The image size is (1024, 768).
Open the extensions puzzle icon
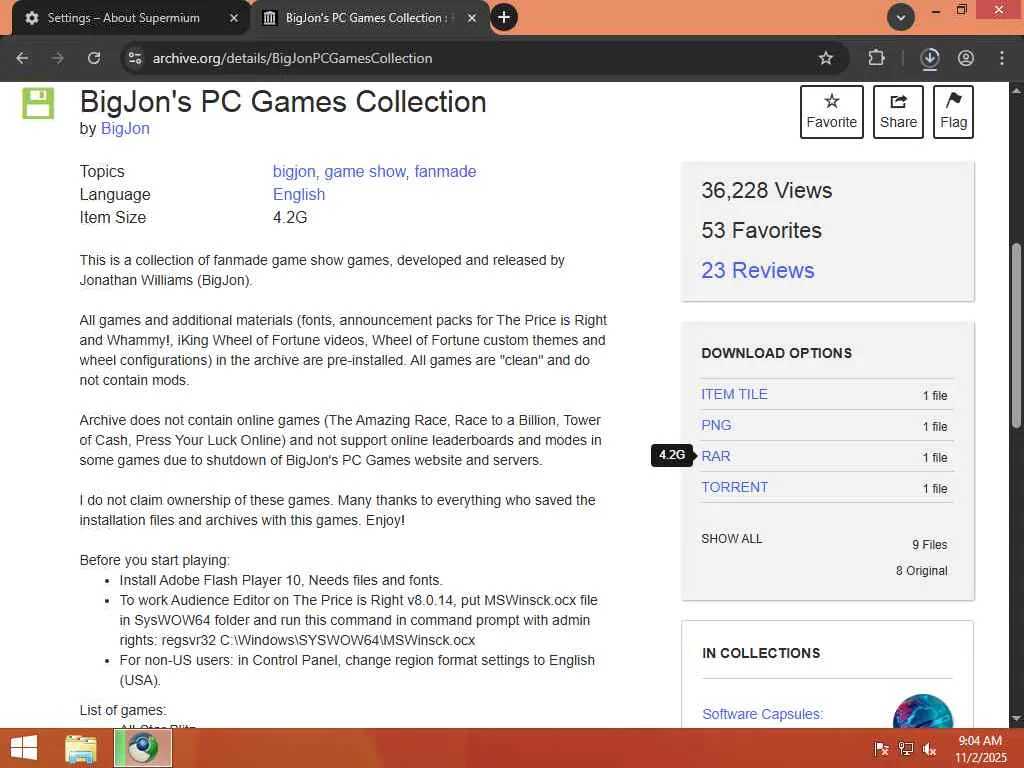(876, 58)
